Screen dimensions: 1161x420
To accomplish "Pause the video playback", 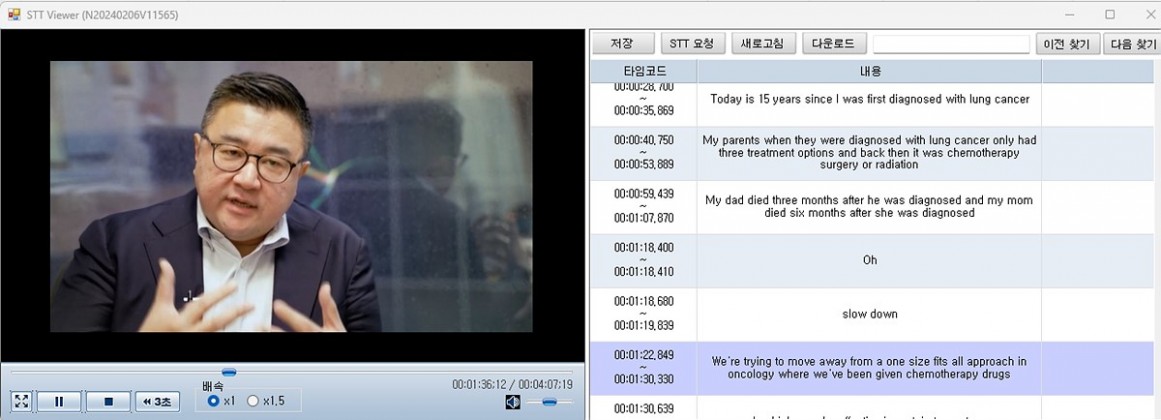I will (x=59, y=401).
